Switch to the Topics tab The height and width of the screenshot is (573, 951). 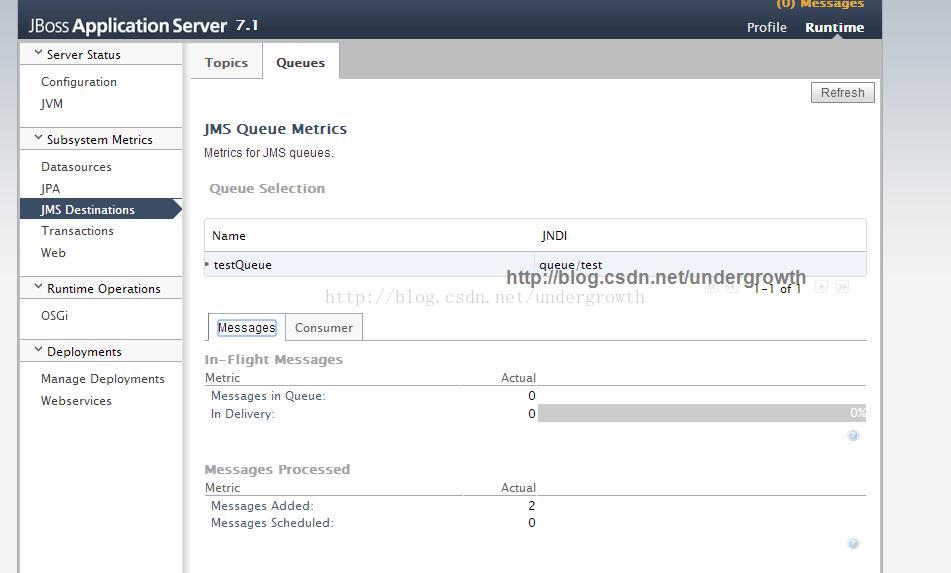pyautogui.click(x=226, y=62)
